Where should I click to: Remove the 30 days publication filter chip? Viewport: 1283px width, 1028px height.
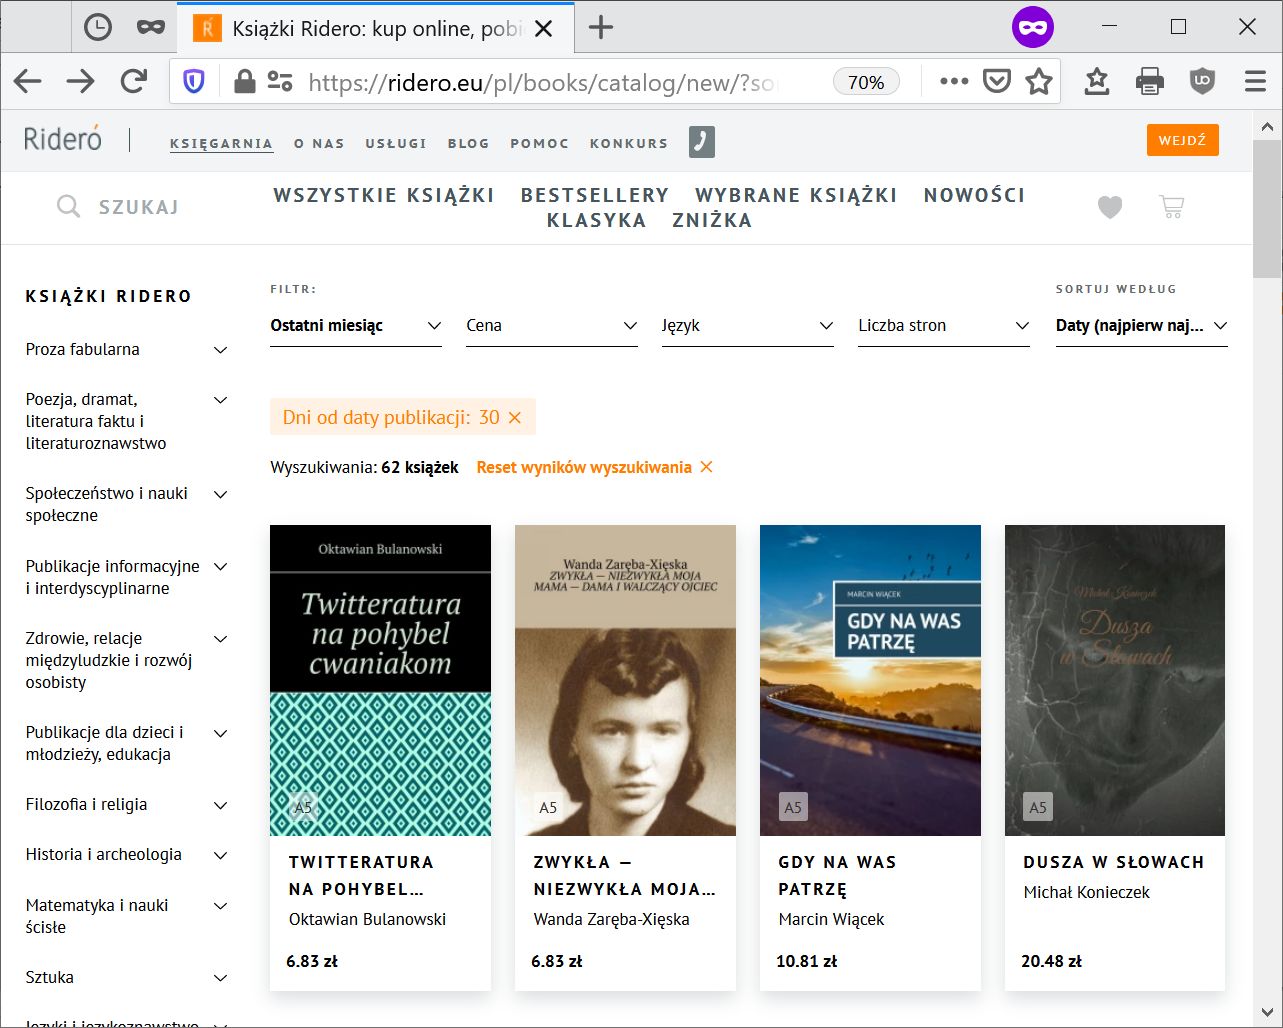pos(515,418)
